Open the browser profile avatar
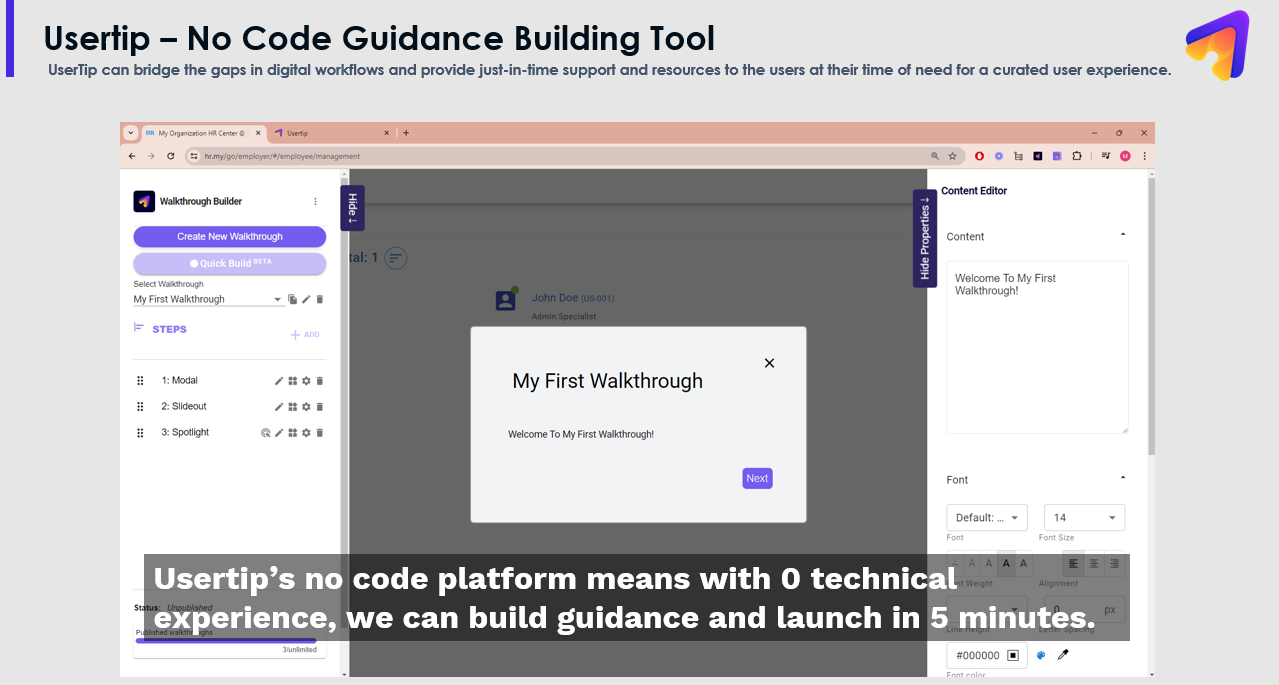Viewport: 1279px width, 685px height. pos(1125,156)
